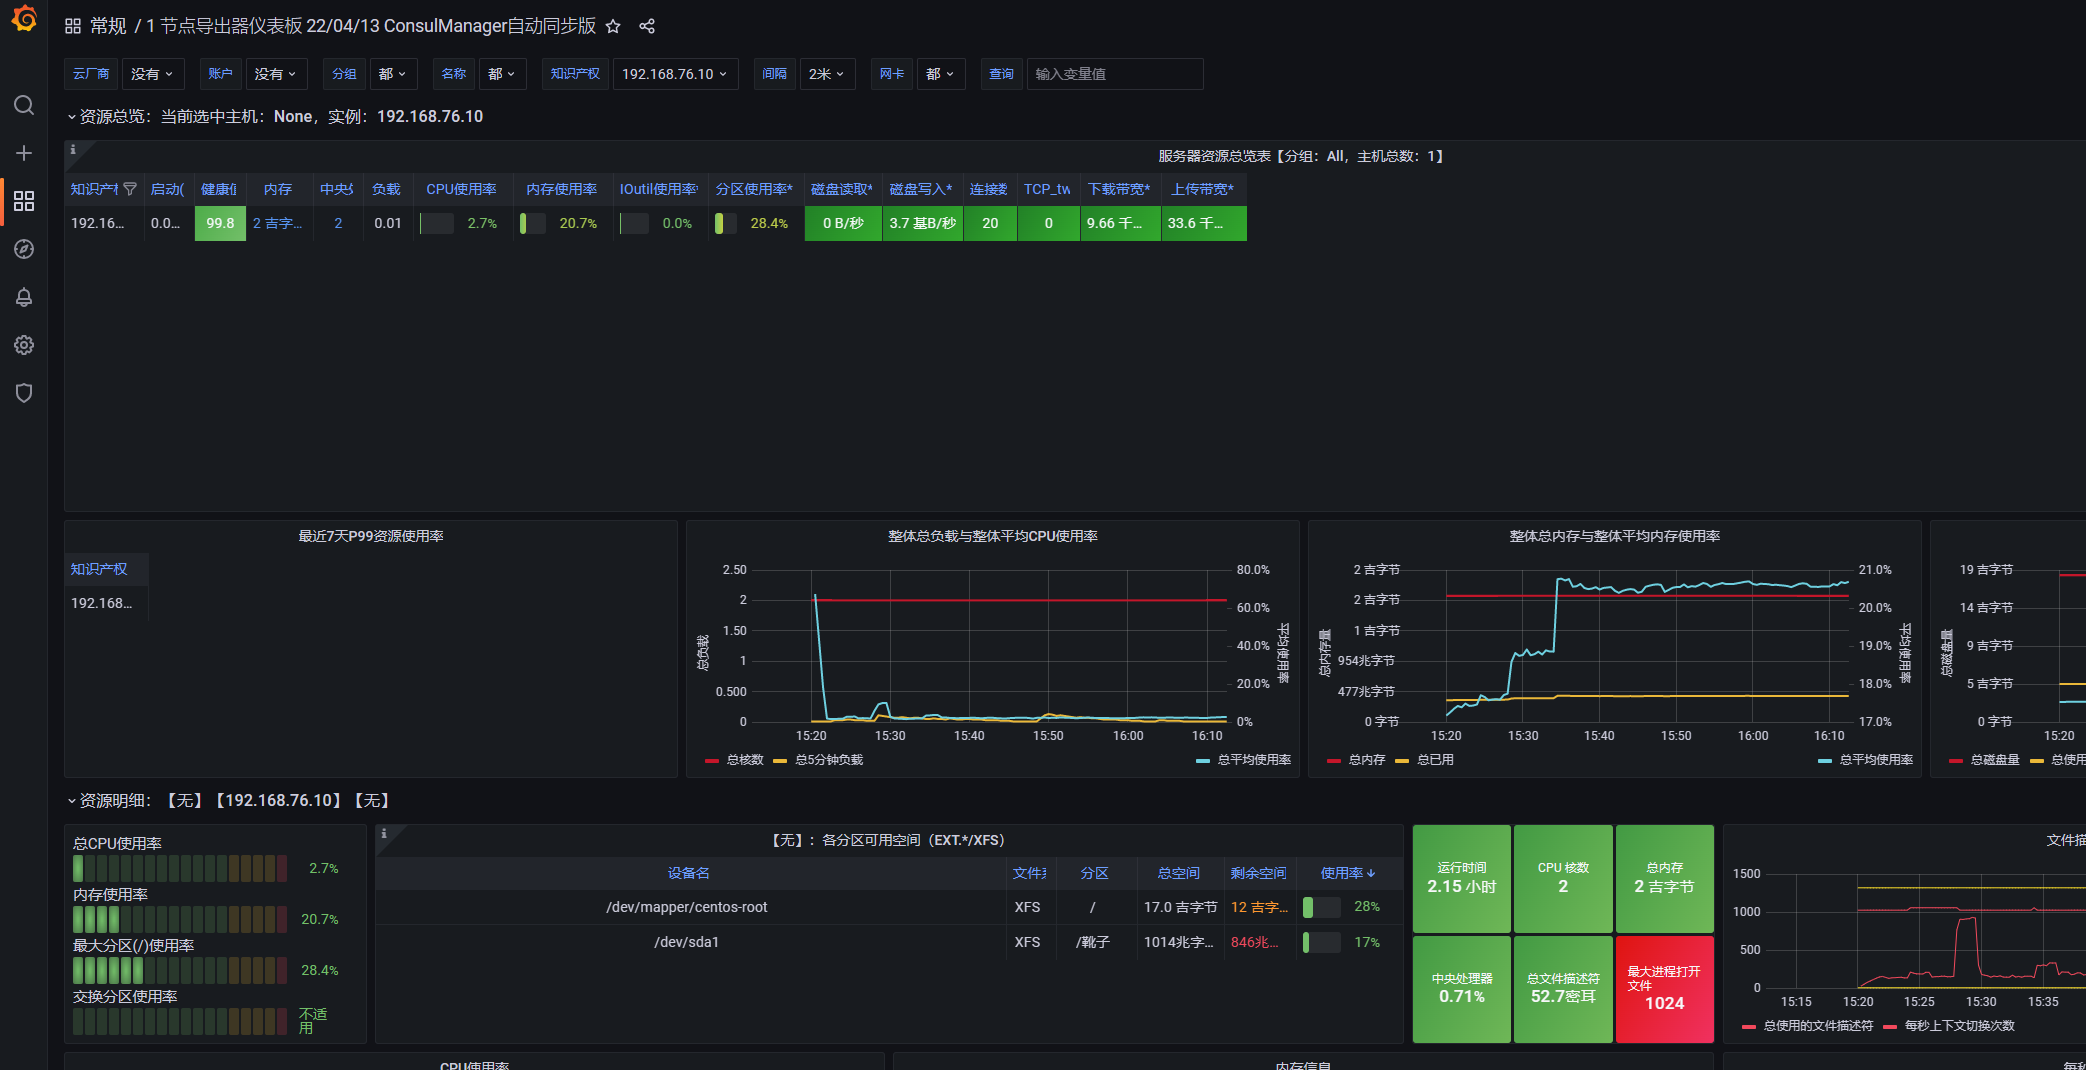This screenshot has height=1070, width=2086.
Task: Click the 2 吉字... memory link in table row
Action: (x=277, y=223)
